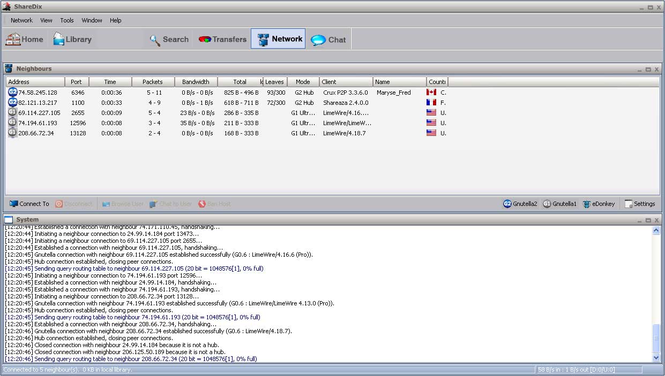
Task: Click G1 icon of 208.66.72.34 row
Action: point(12,133)
